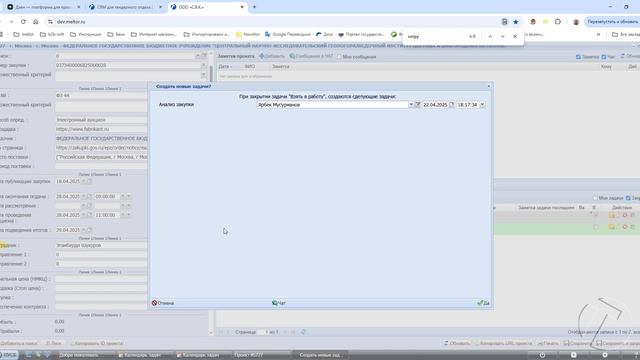Close the find-in-page bar

pos(515,36)
